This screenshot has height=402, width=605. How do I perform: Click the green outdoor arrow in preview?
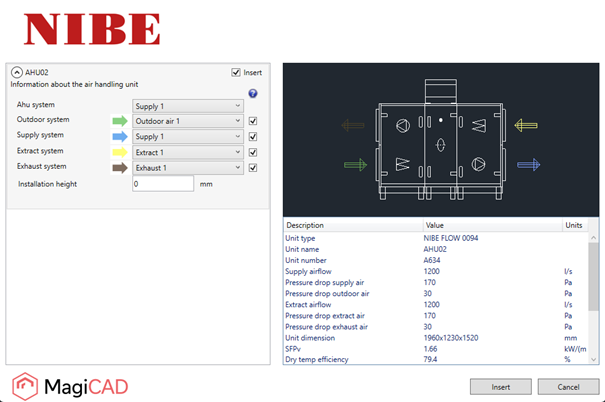point(355,165)
